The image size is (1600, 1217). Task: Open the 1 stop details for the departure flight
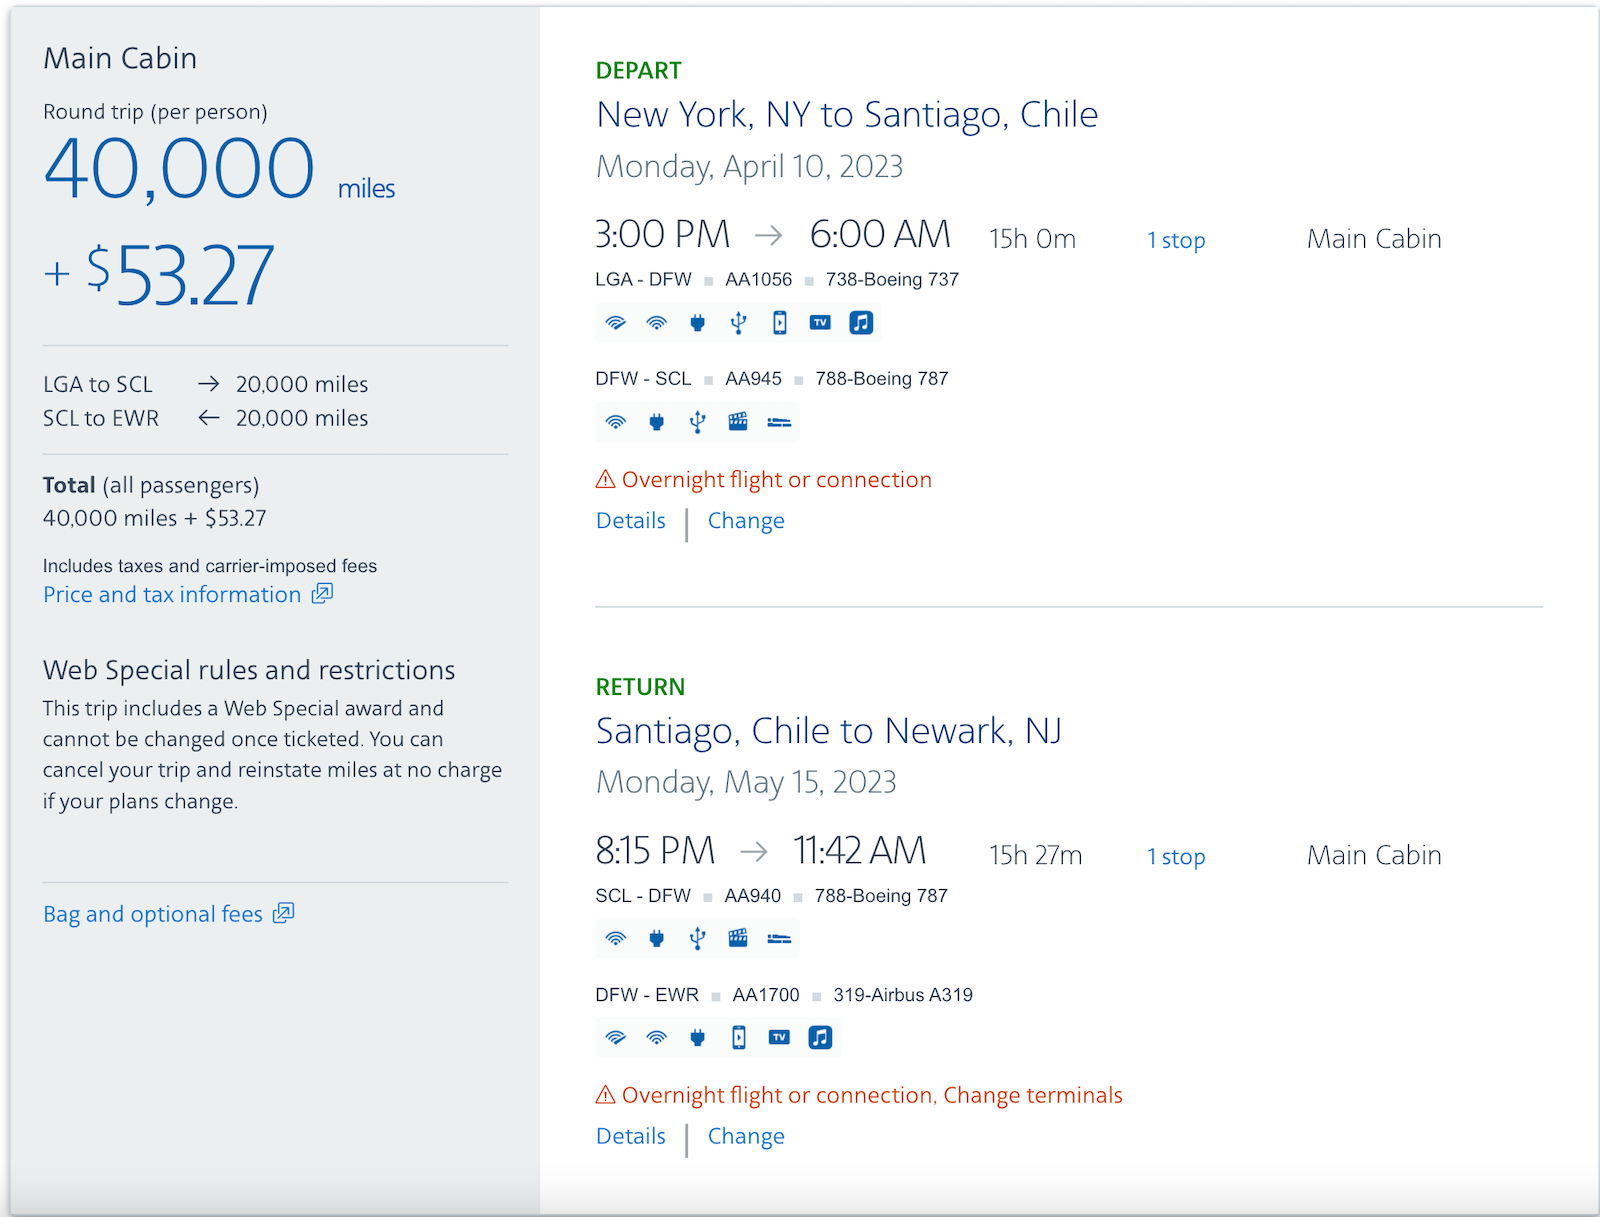click(x=1175, y=239)
